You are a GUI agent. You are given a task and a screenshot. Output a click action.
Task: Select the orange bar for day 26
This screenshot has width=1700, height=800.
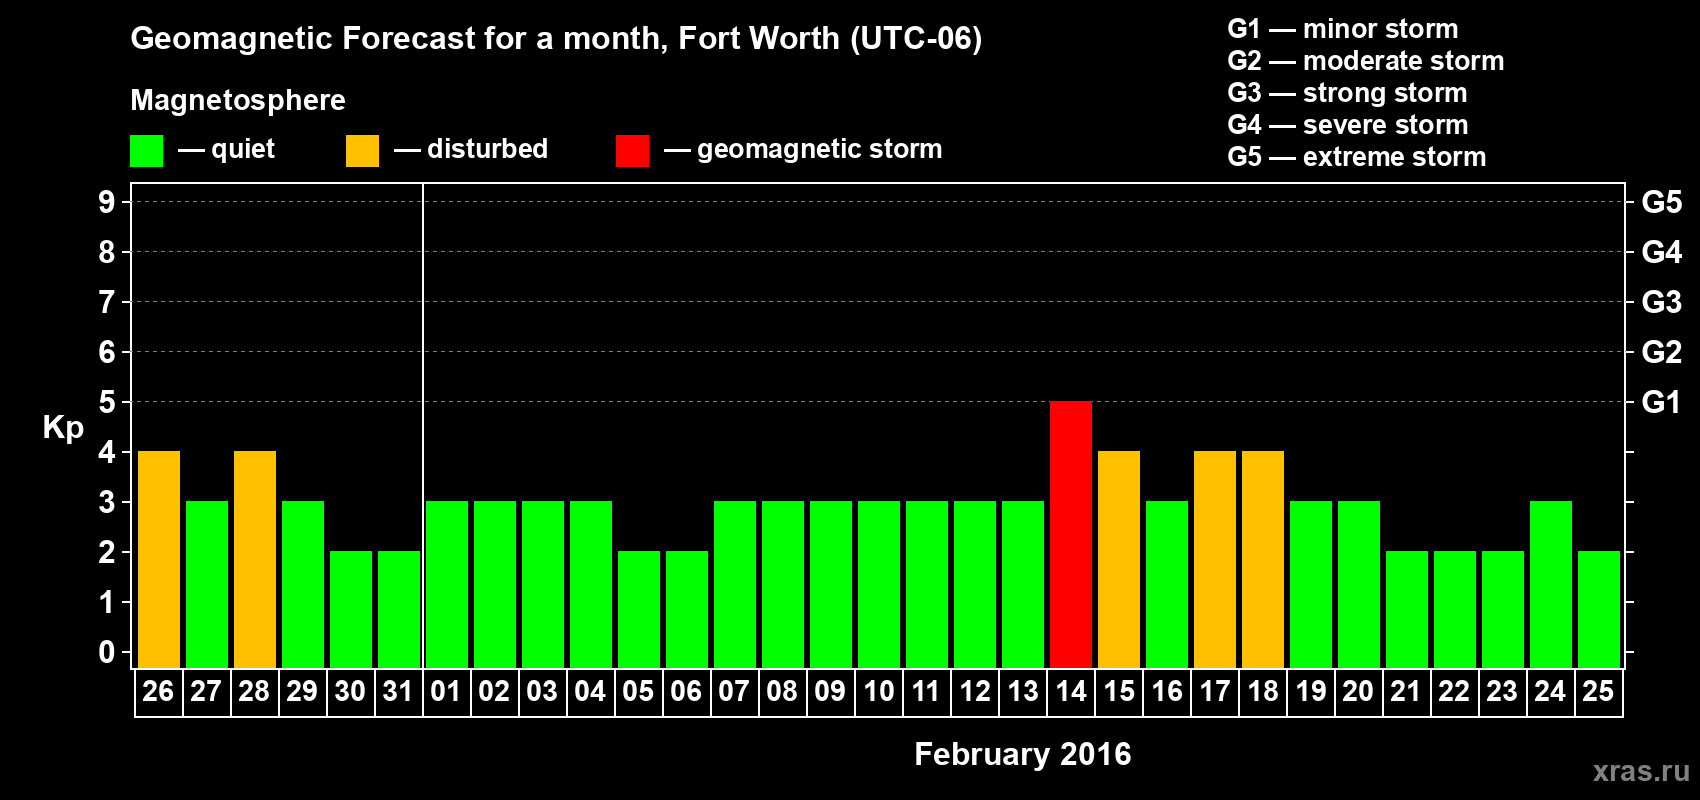[159, 559]
